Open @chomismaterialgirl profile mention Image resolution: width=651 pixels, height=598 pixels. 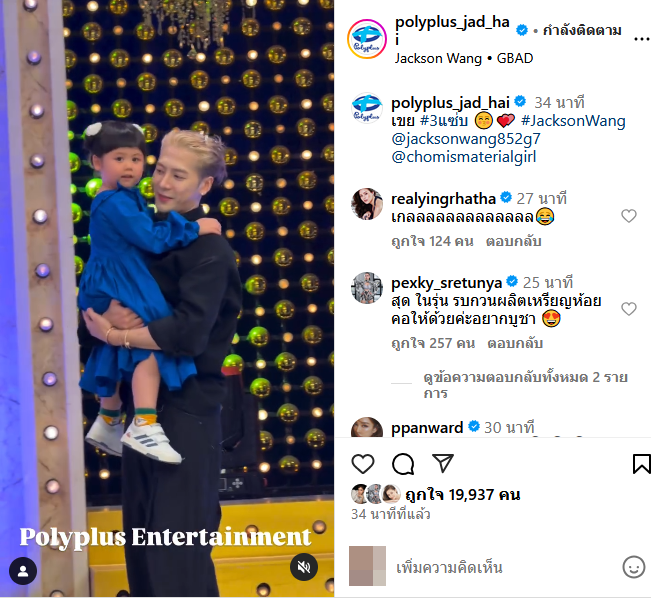(464, 157)
